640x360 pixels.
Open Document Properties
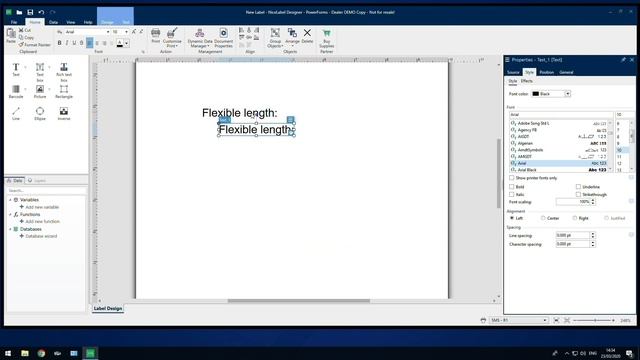[223, 38]
